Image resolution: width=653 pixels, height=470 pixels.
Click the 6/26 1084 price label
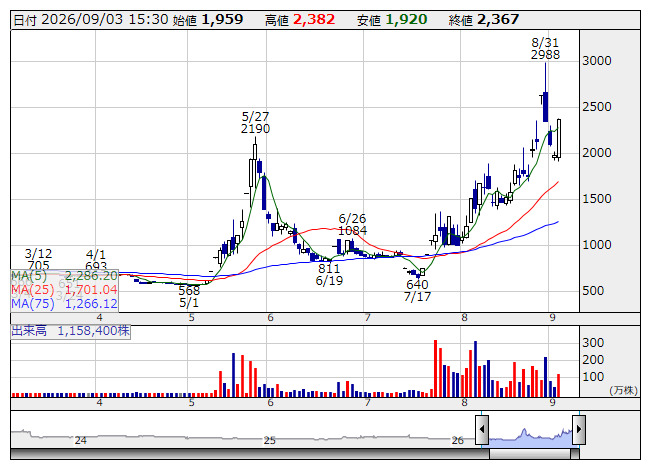(x=352, y=224)
